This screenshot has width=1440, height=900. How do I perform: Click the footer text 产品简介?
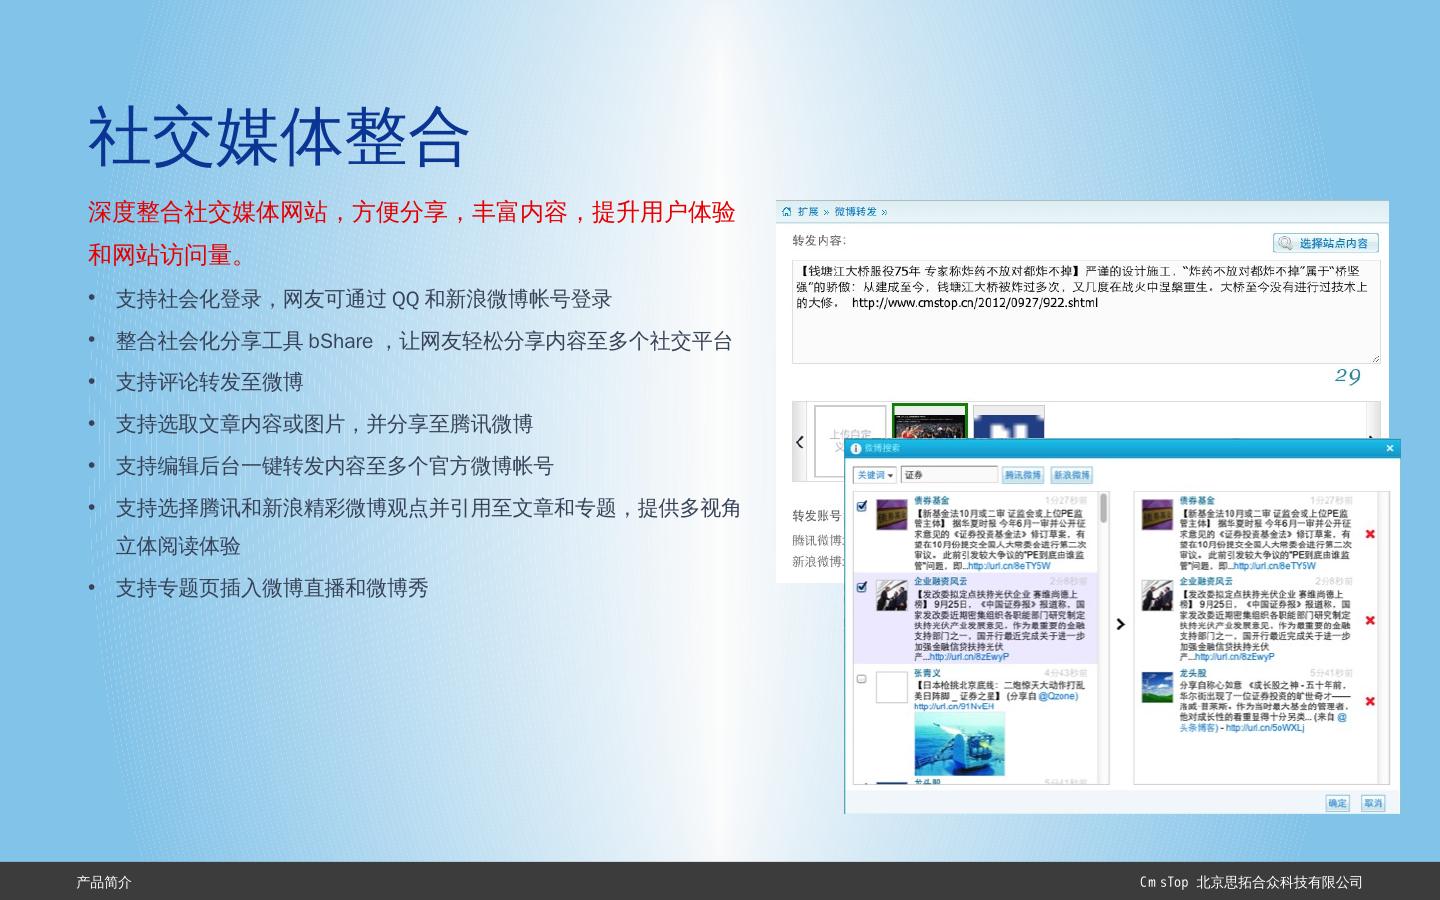point(104,882)
